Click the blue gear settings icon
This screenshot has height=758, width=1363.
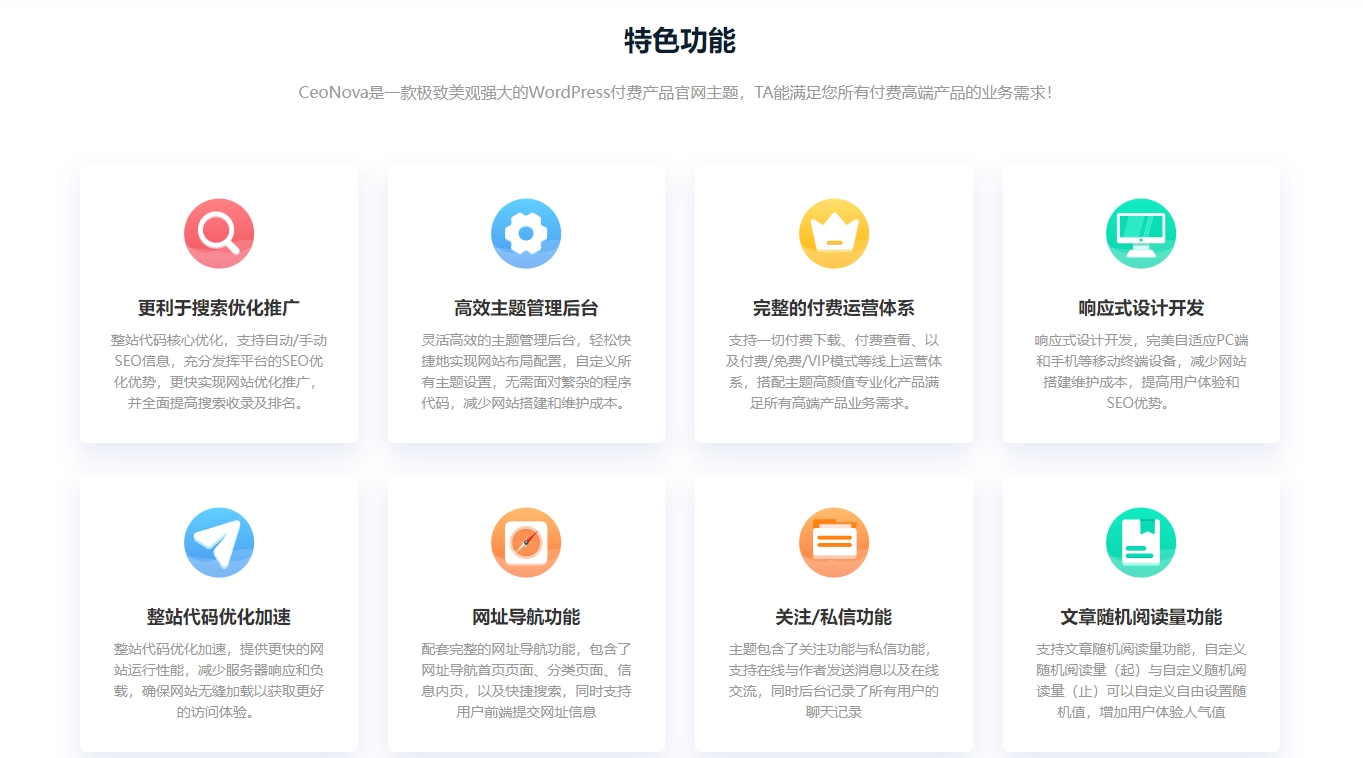point(526,234)
